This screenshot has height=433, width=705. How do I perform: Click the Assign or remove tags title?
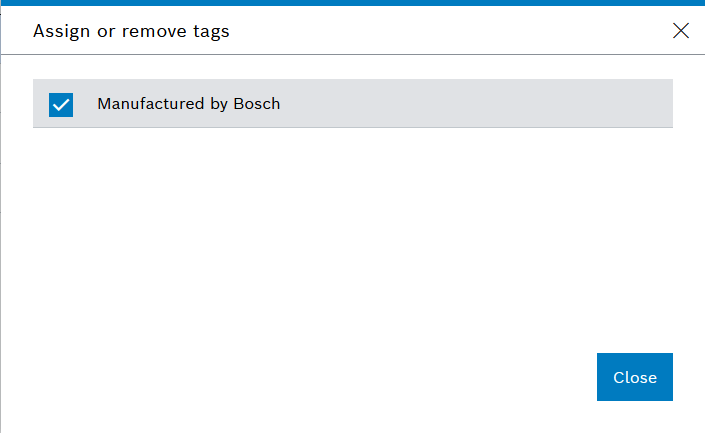(x=131, y=31)
